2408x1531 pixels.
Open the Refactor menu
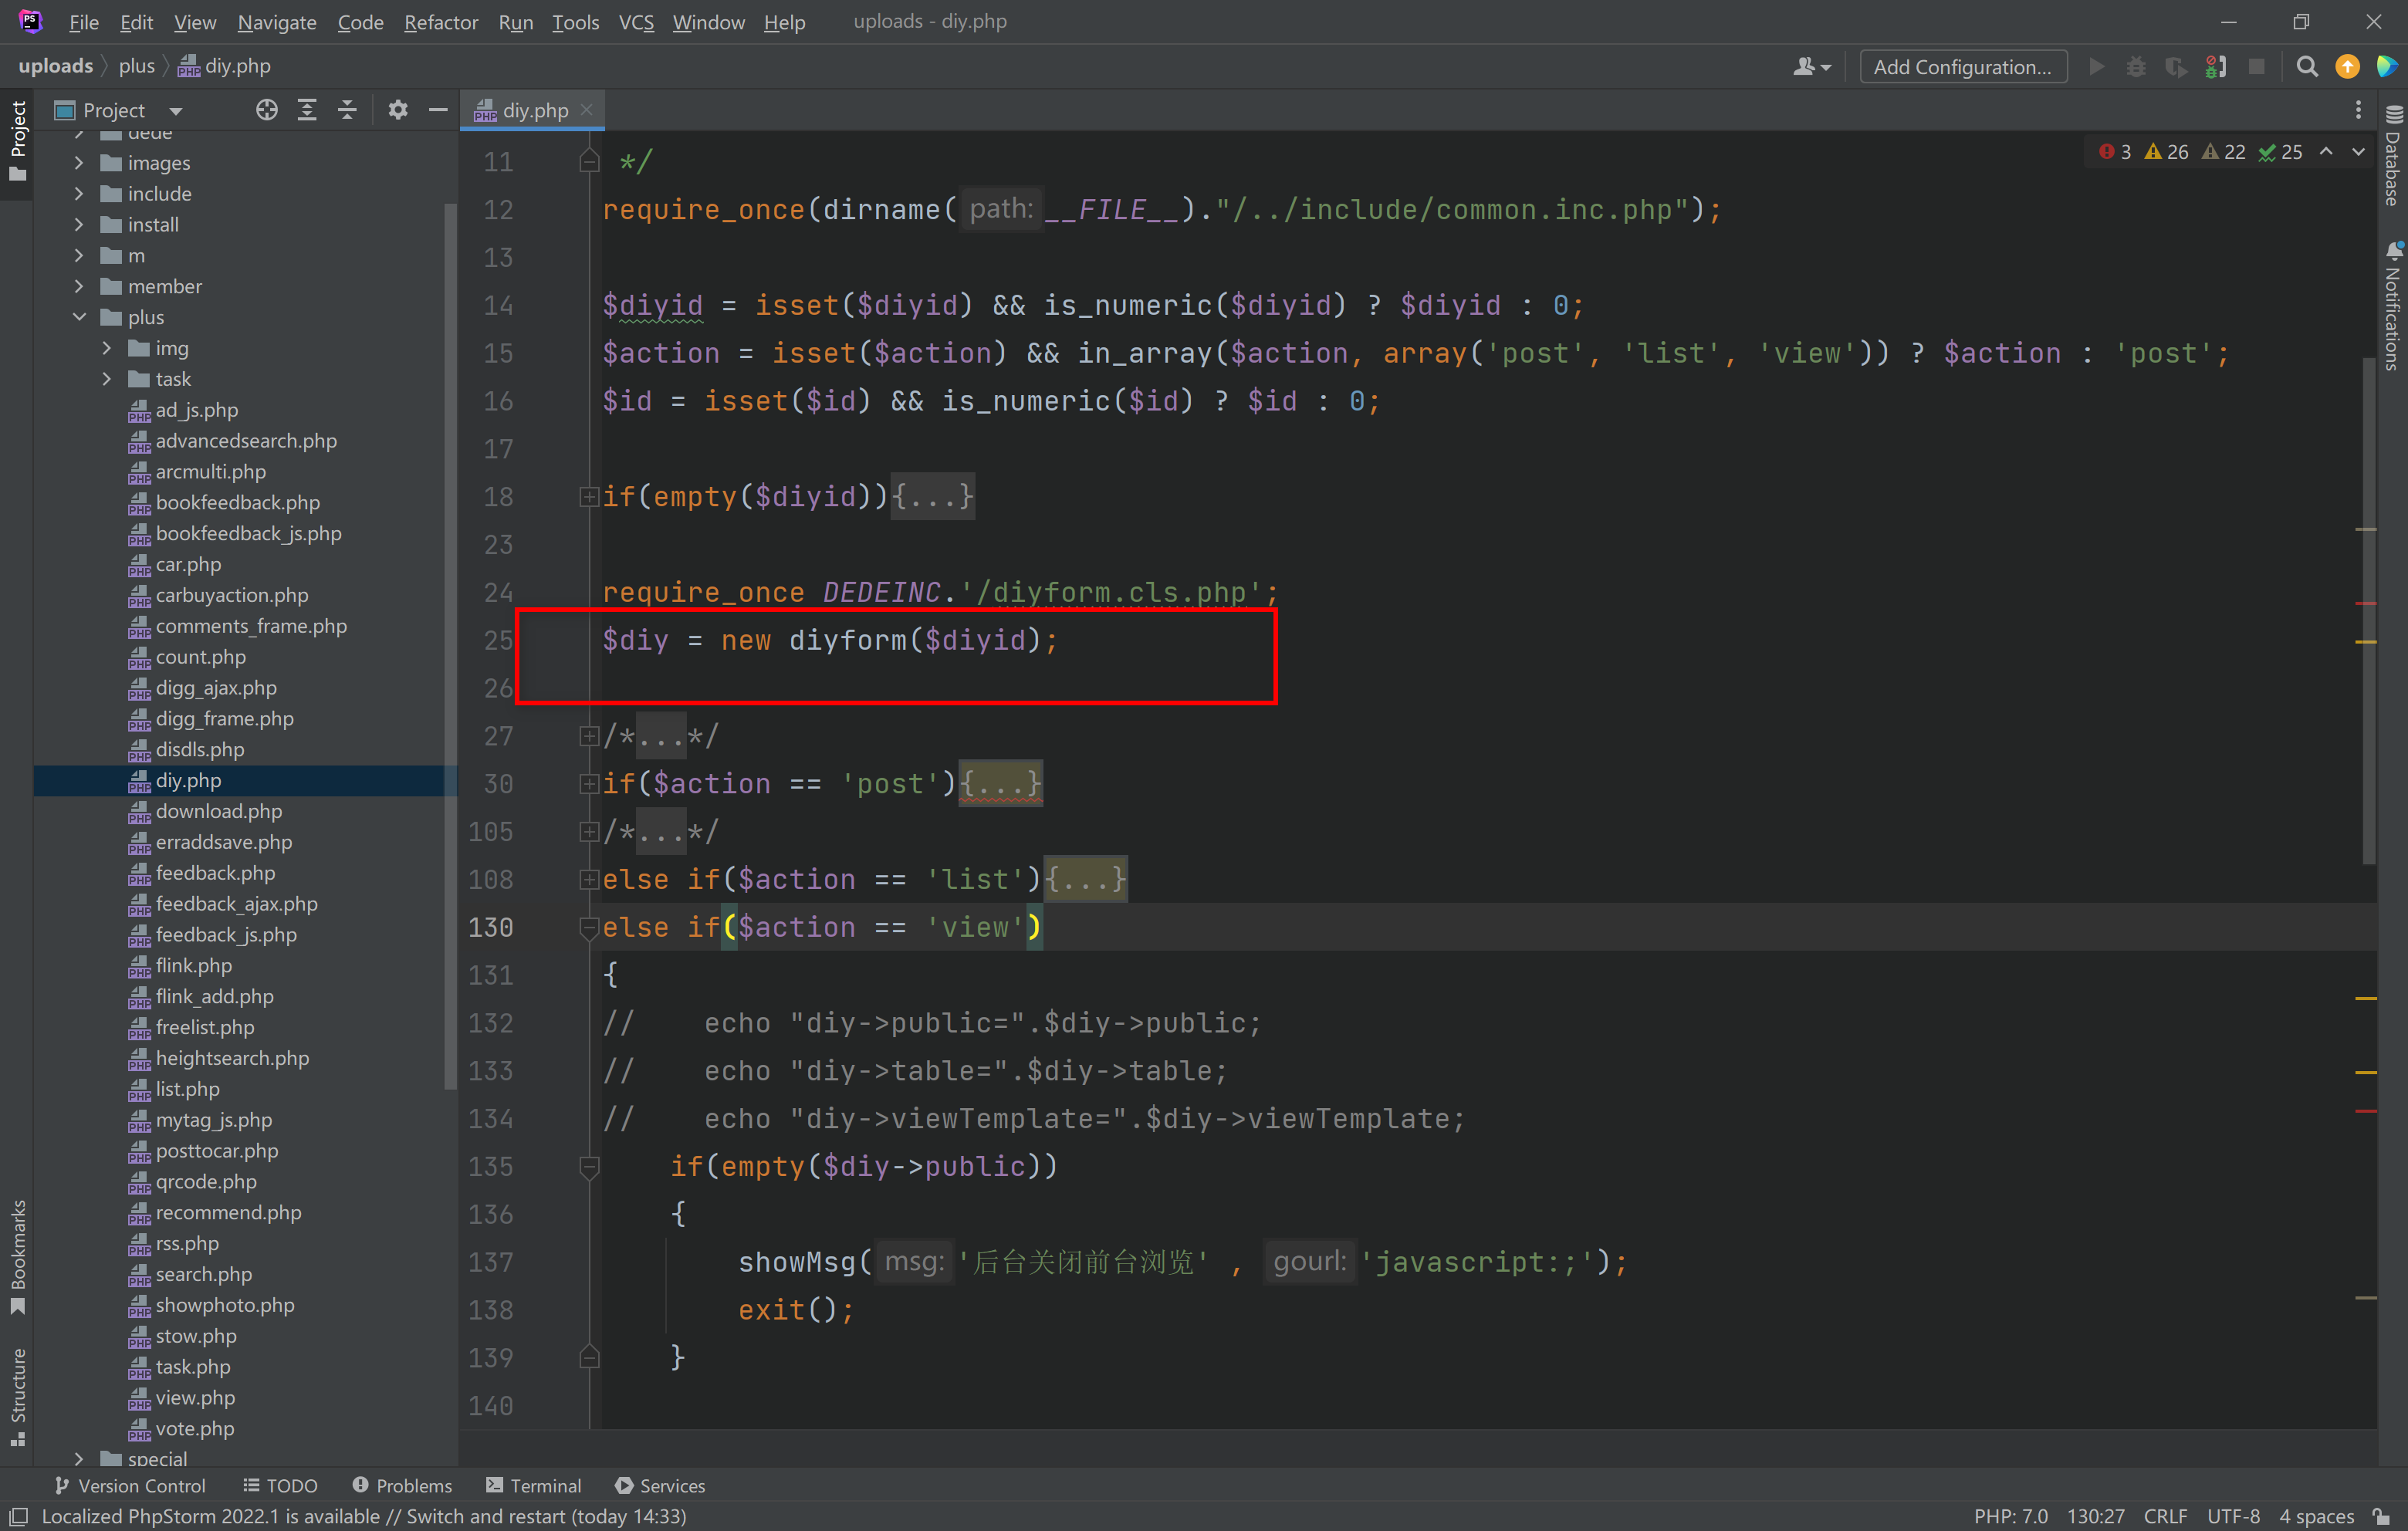point(440,22)
